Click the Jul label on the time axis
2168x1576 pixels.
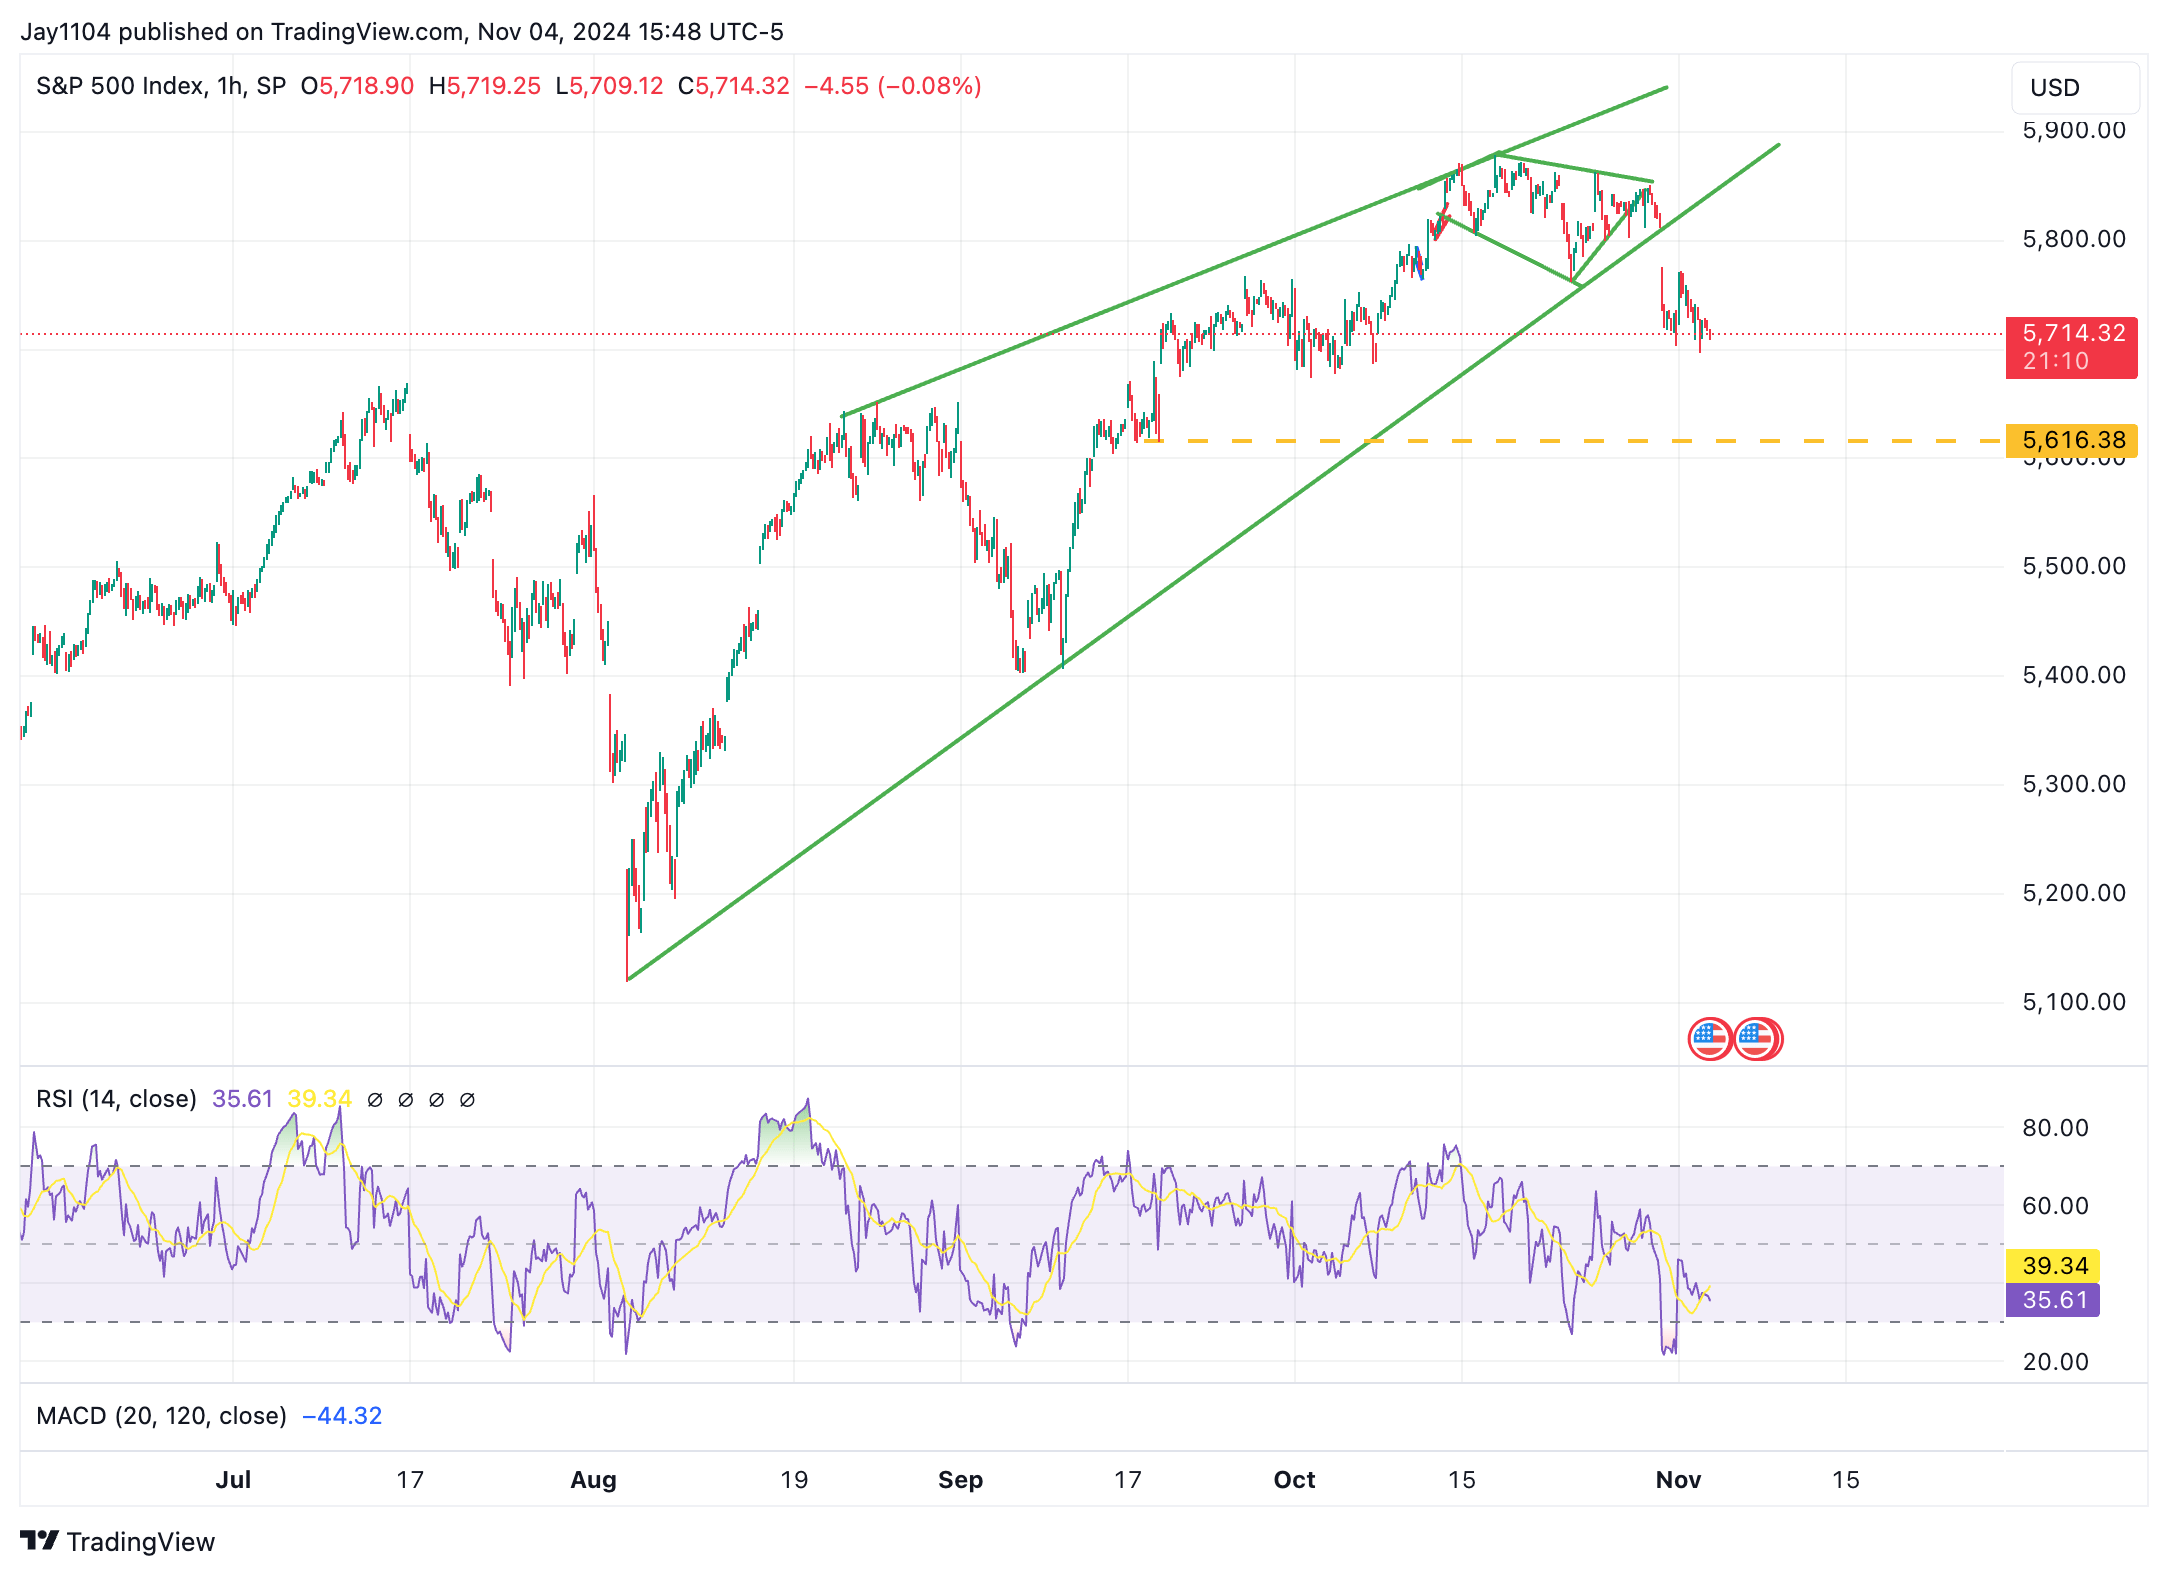click(x=233, y=1480)
